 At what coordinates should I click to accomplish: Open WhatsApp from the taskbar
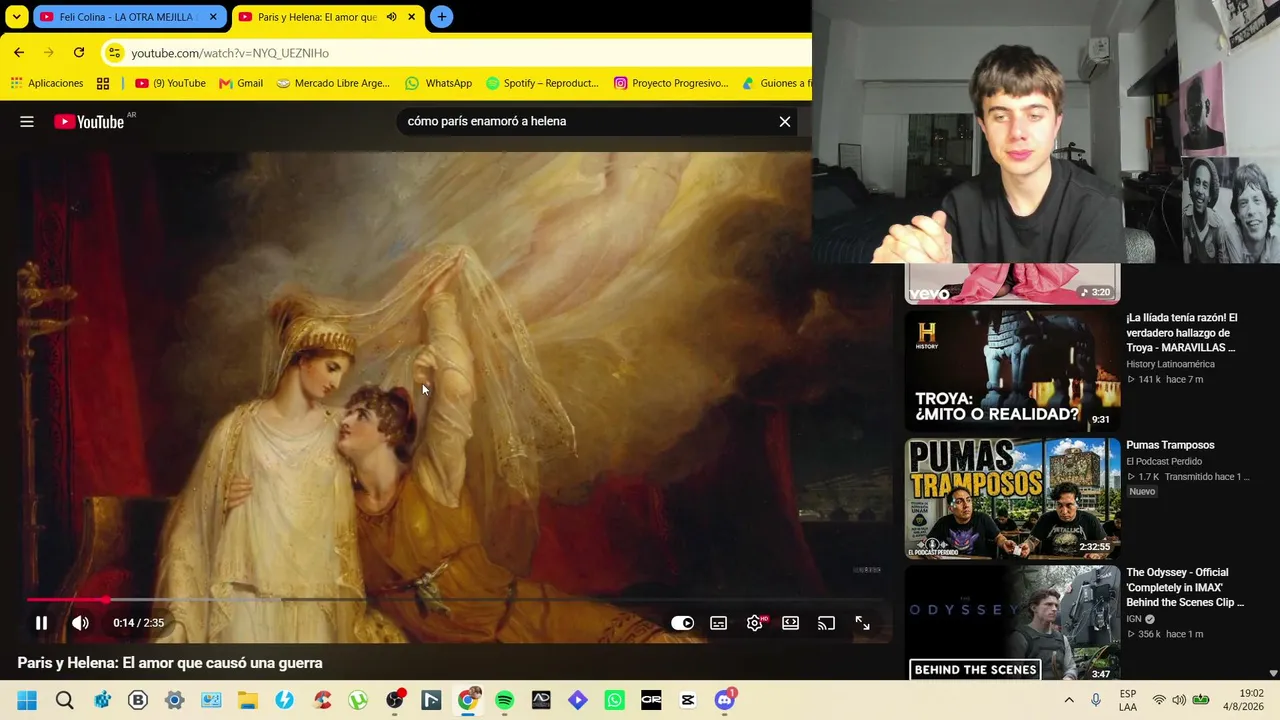click(614, 700)
